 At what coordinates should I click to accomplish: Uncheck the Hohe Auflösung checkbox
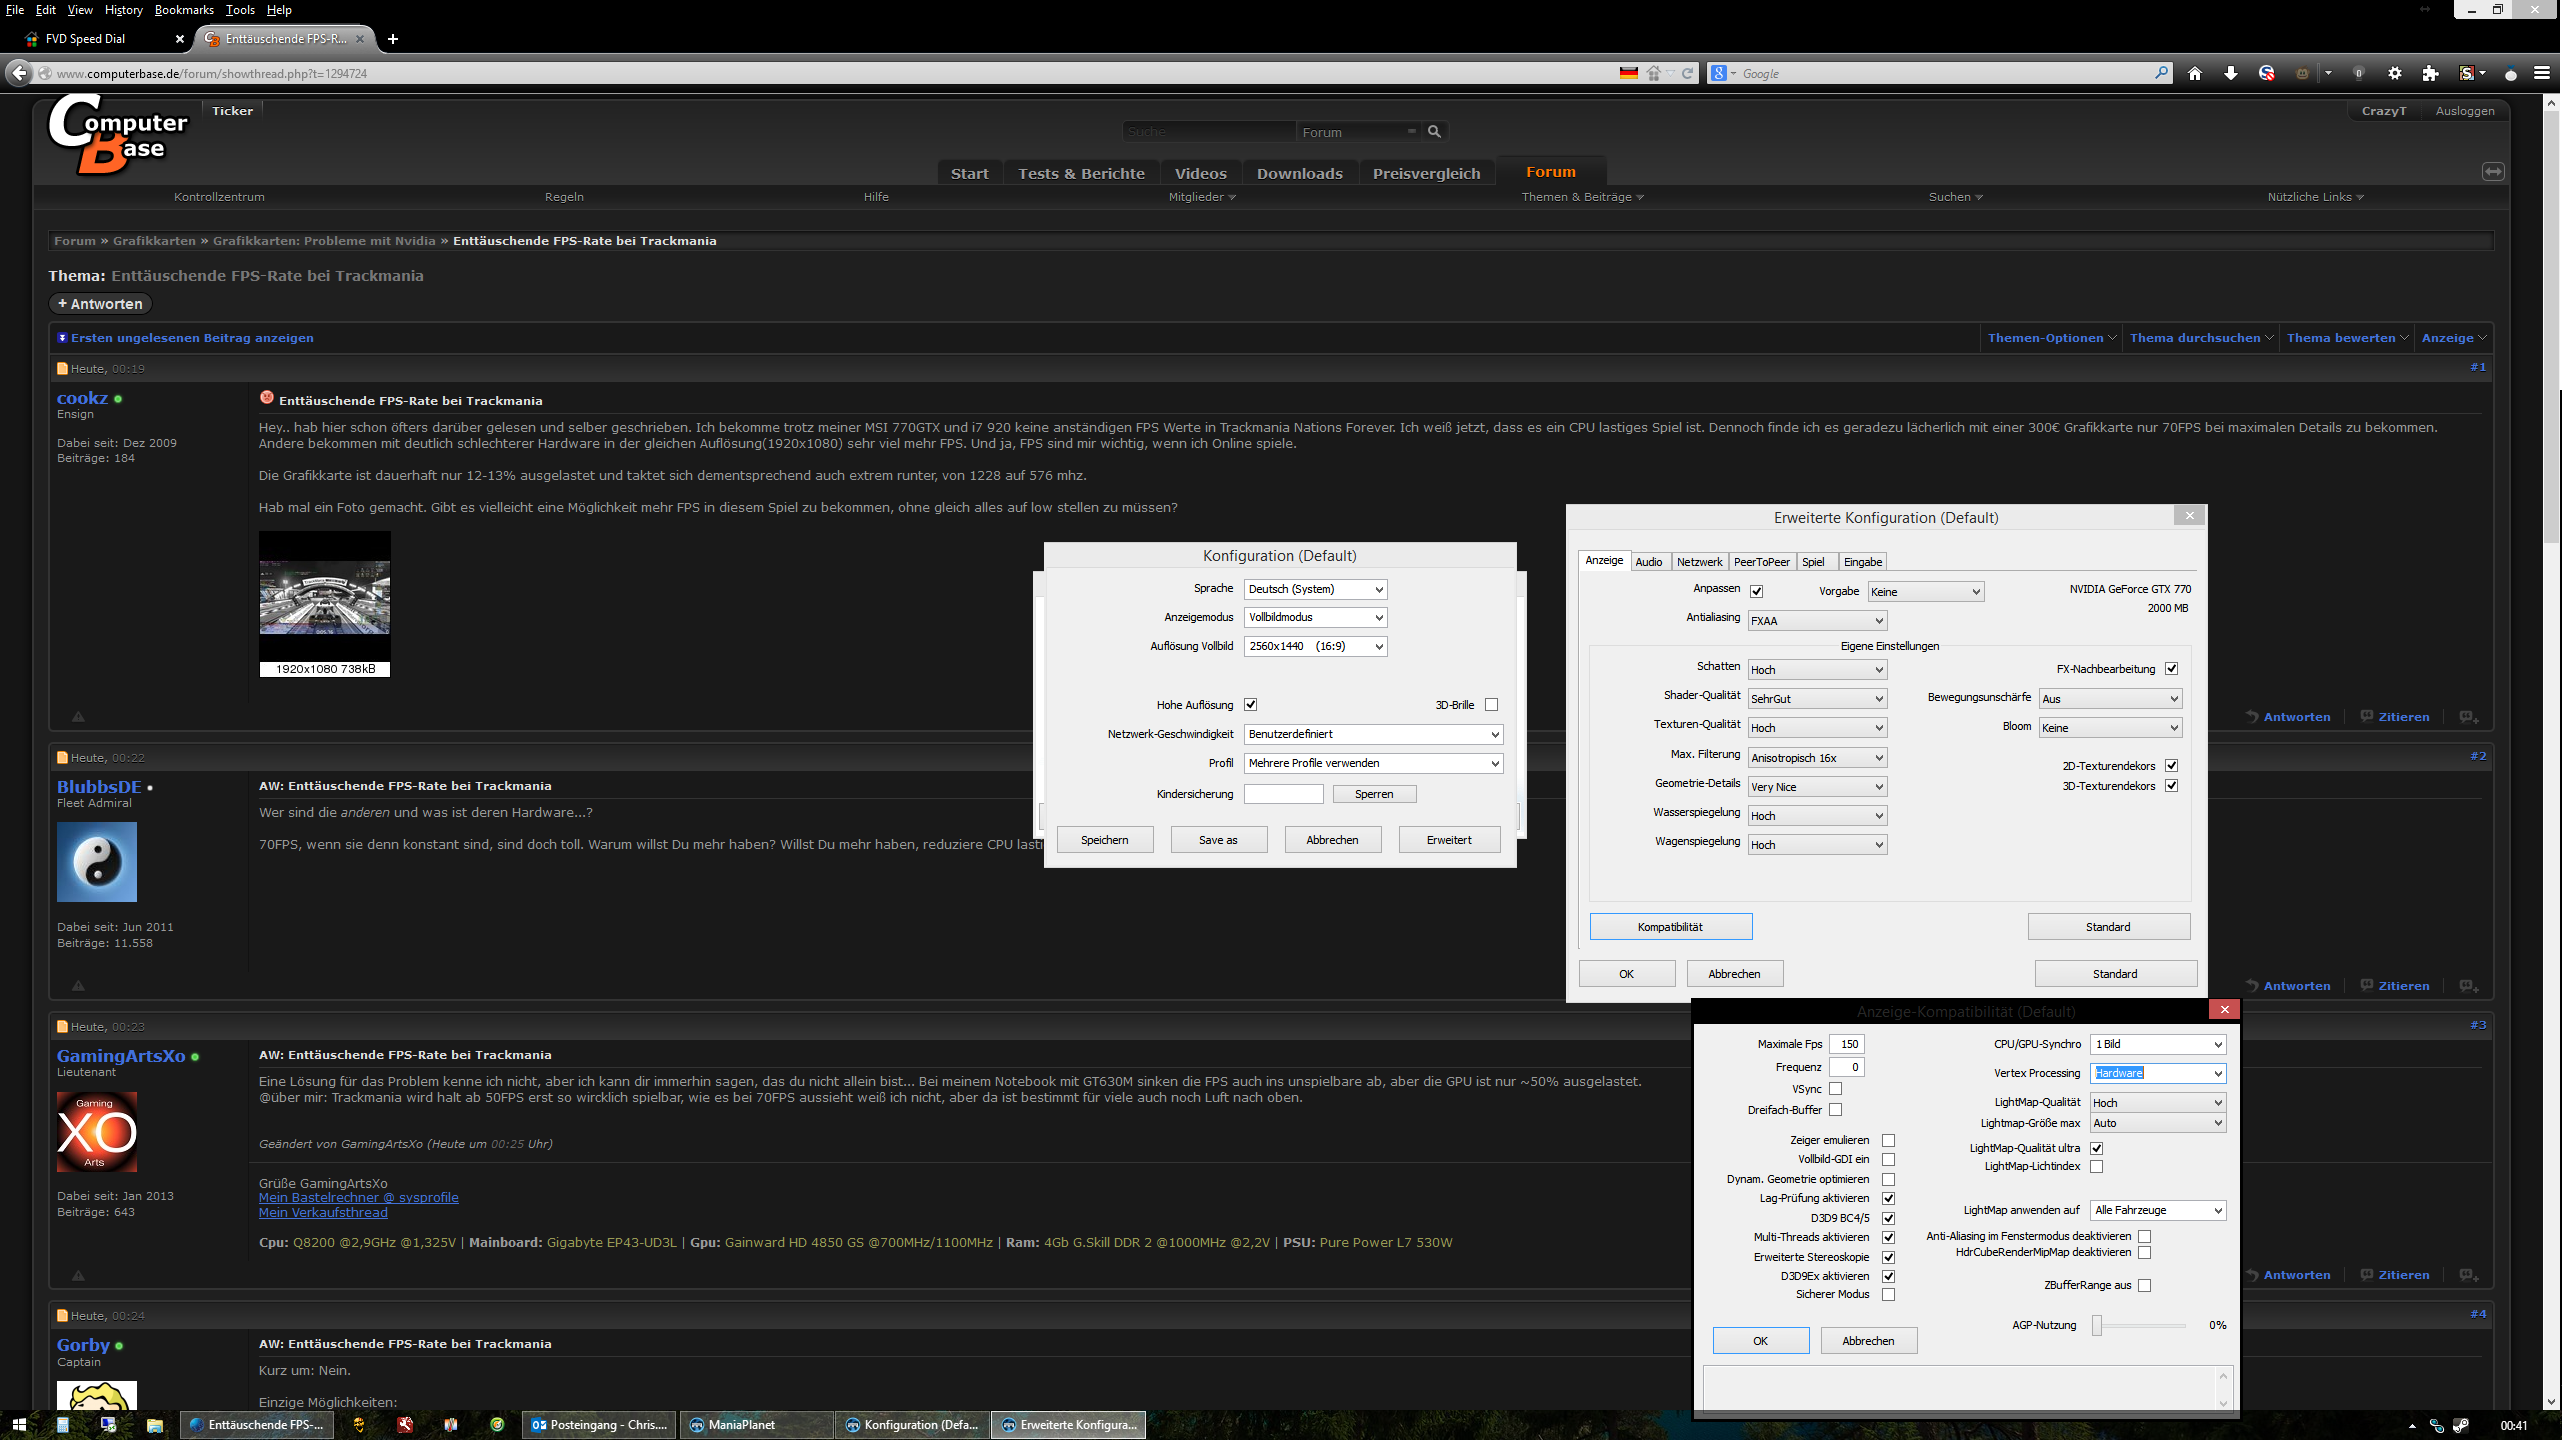tap(1250, 704)
